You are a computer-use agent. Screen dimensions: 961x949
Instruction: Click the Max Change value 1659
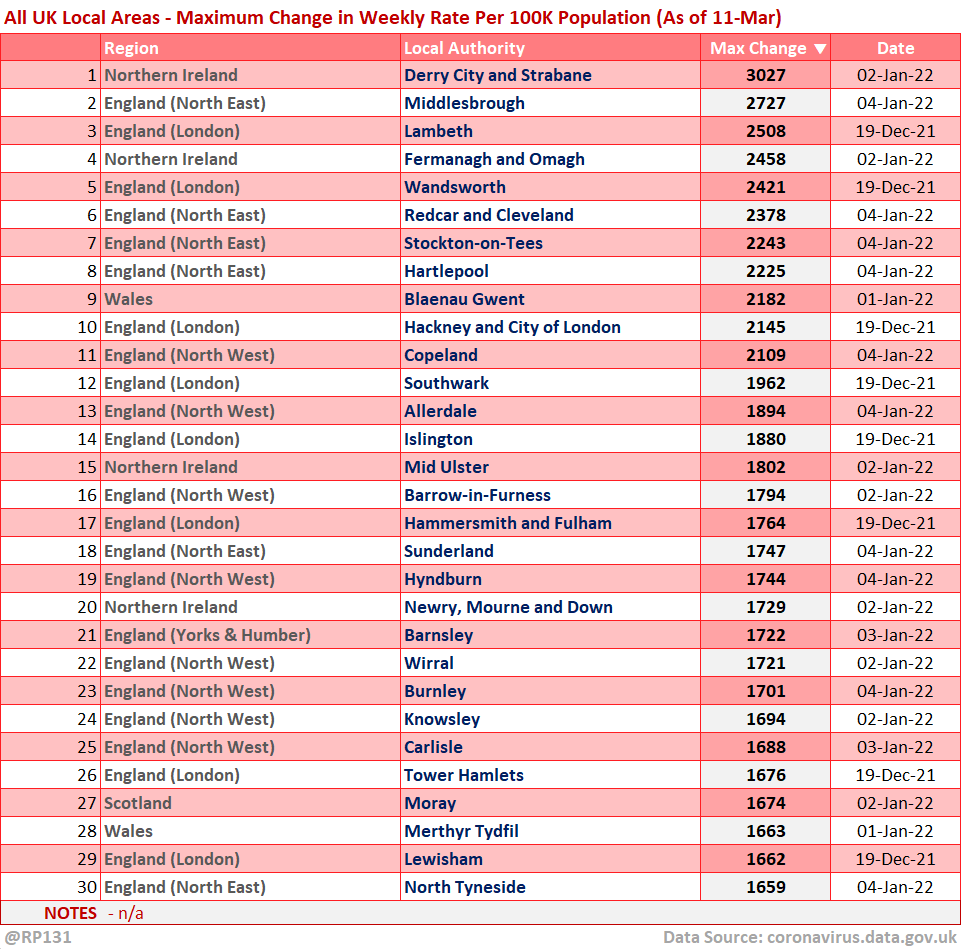765,887
